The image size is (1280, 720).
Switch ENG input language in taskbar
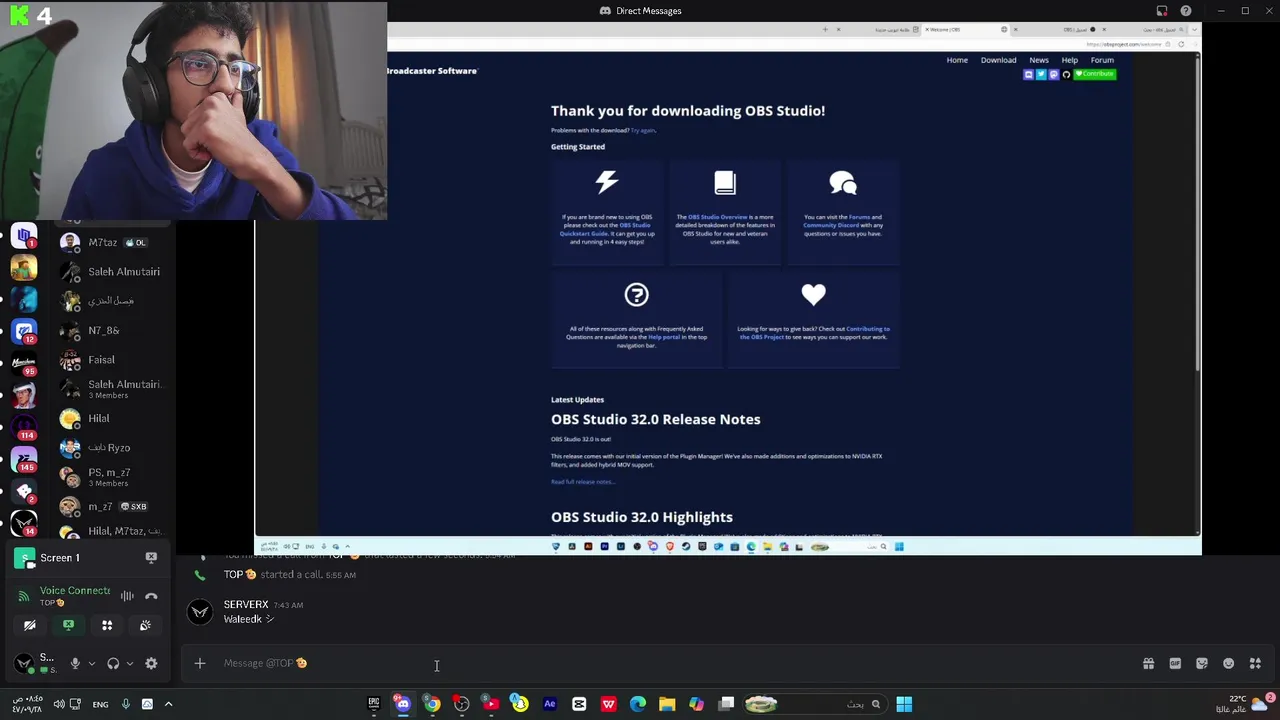[100, 704]
